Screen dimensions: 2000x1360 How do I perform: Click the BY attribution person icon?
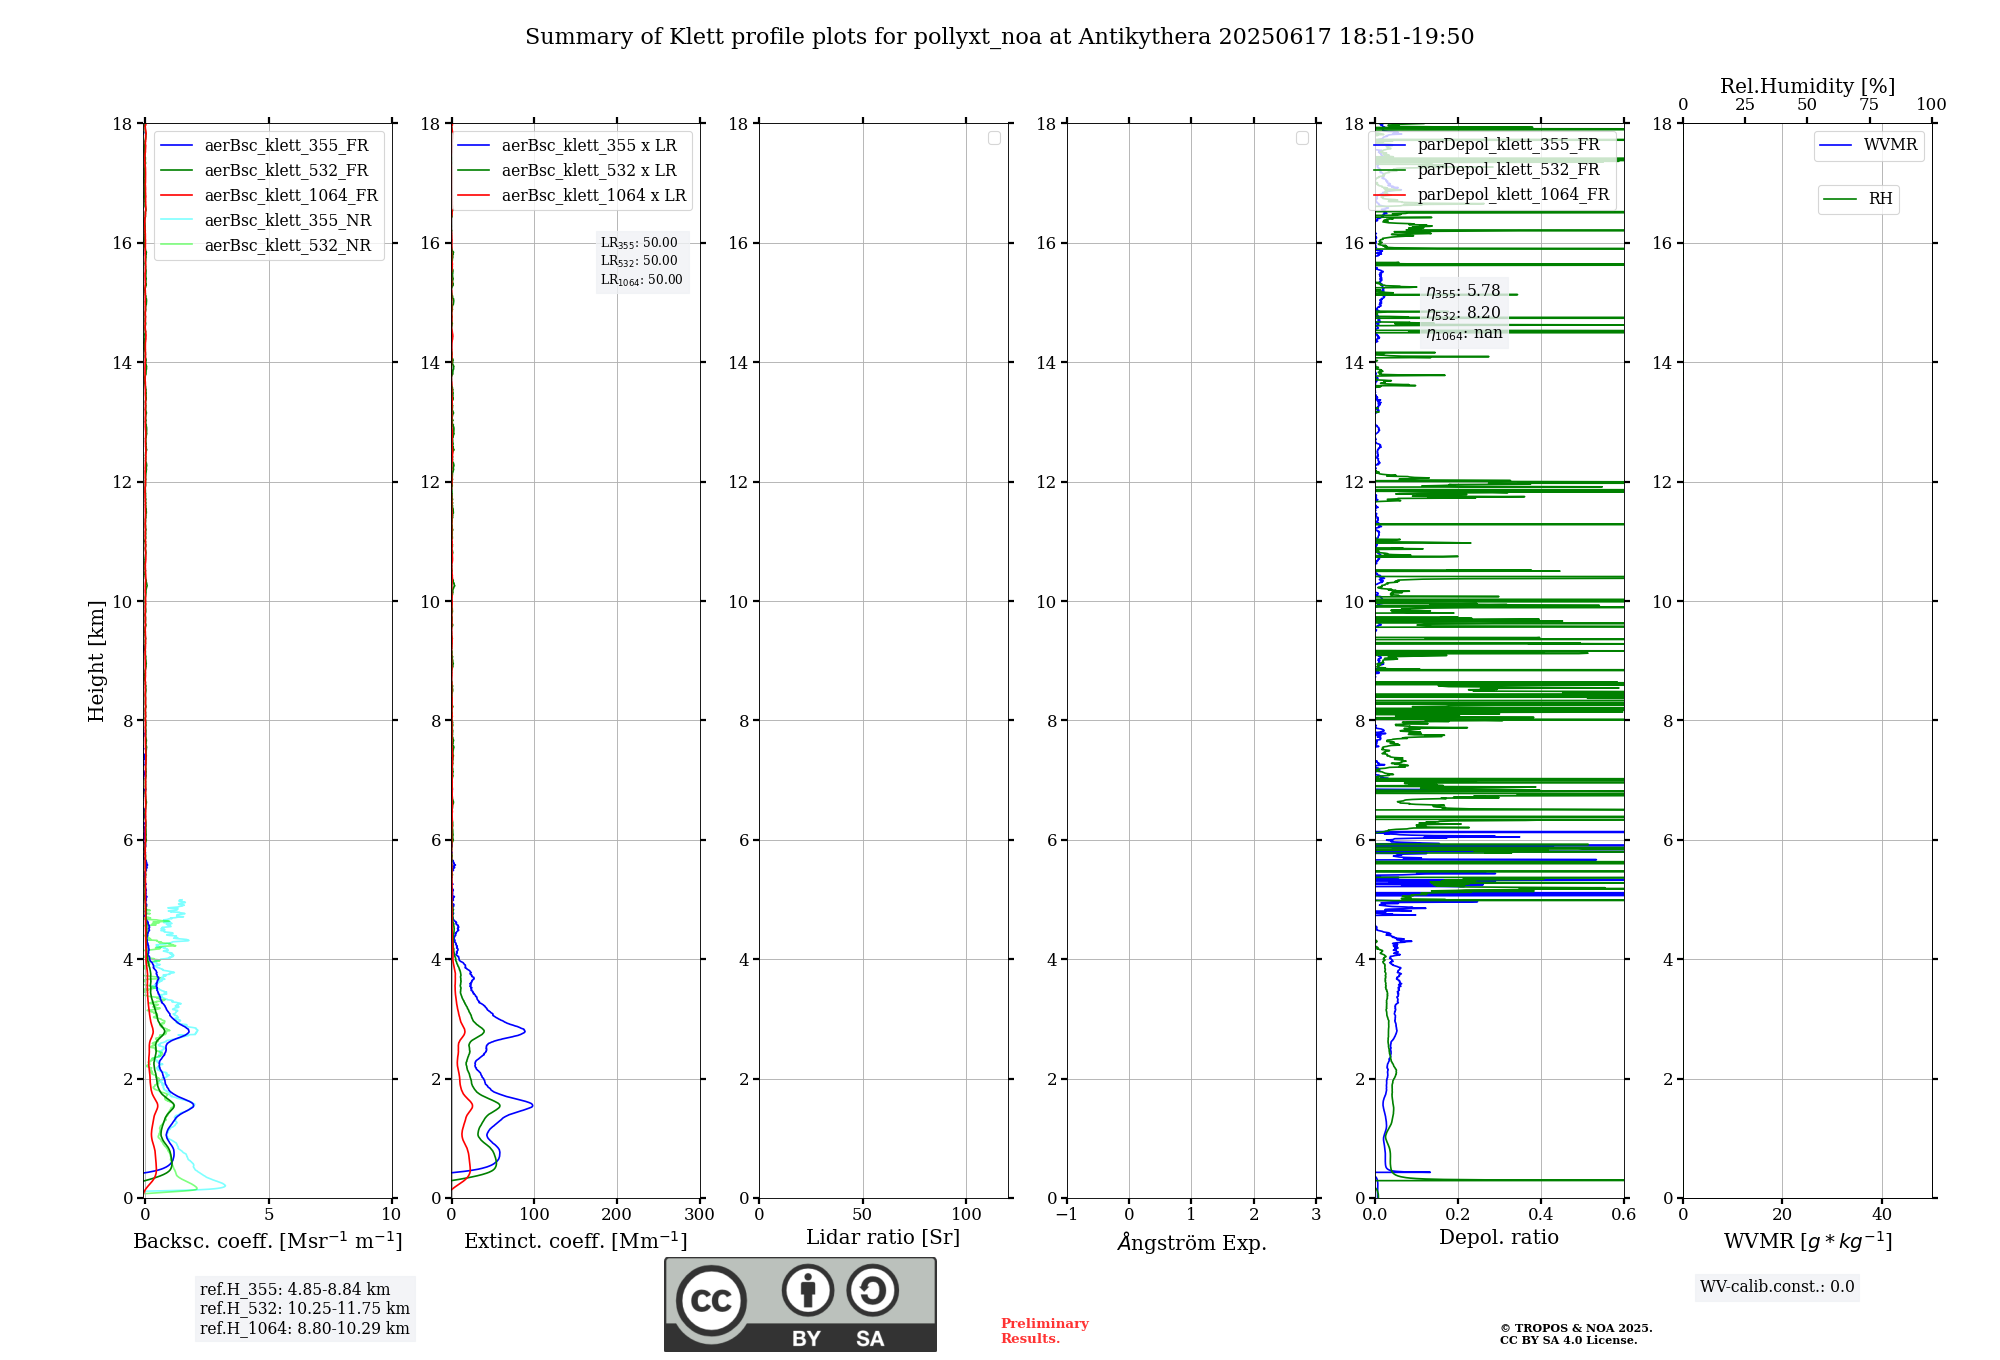coord(808,1290)
